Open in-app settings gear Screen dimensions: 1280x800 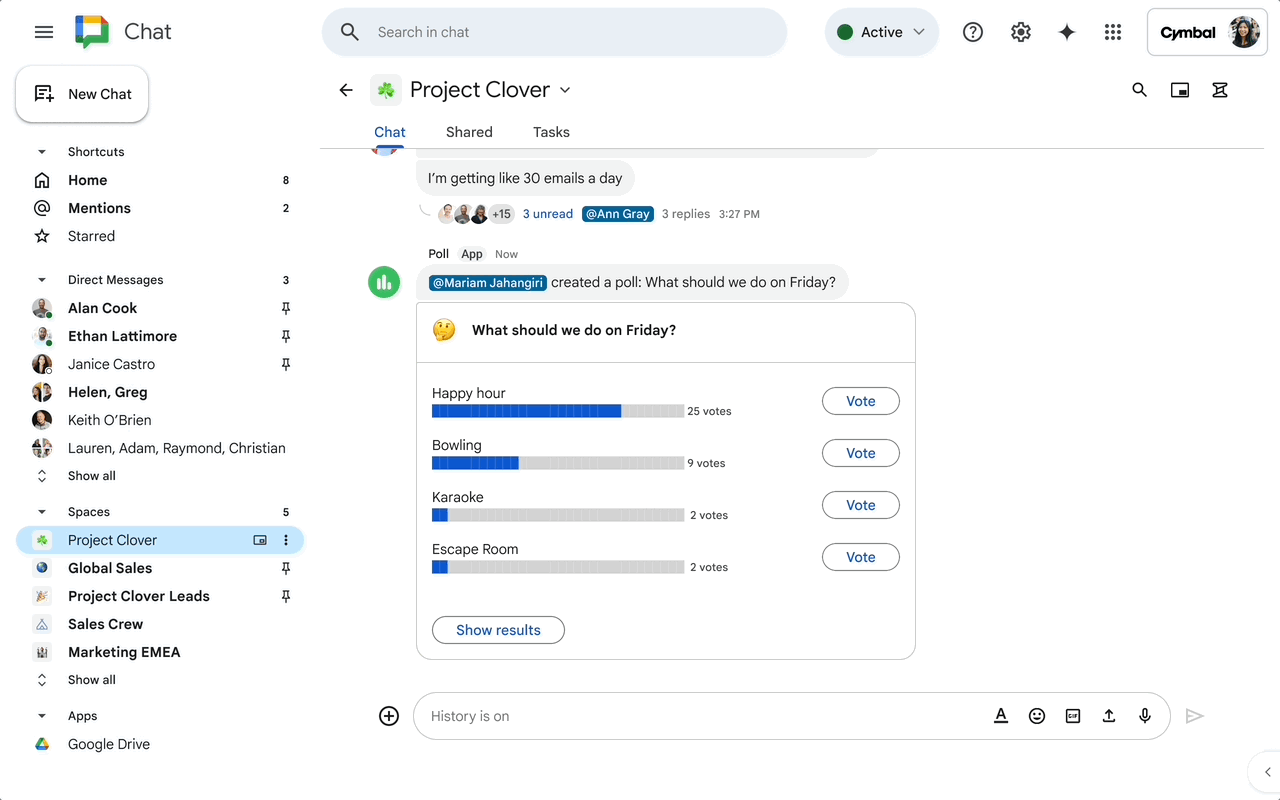point(1020,31)
